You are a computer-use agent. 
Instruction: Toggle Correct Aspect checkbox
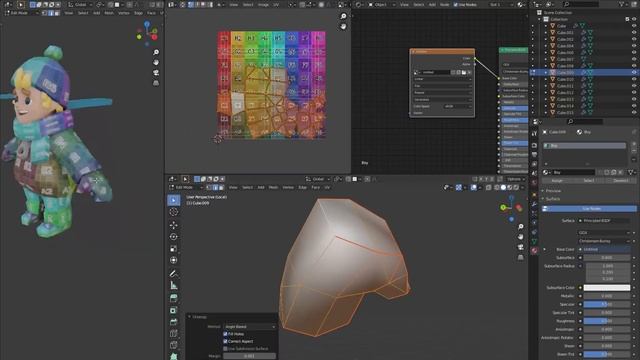(225, 341)
